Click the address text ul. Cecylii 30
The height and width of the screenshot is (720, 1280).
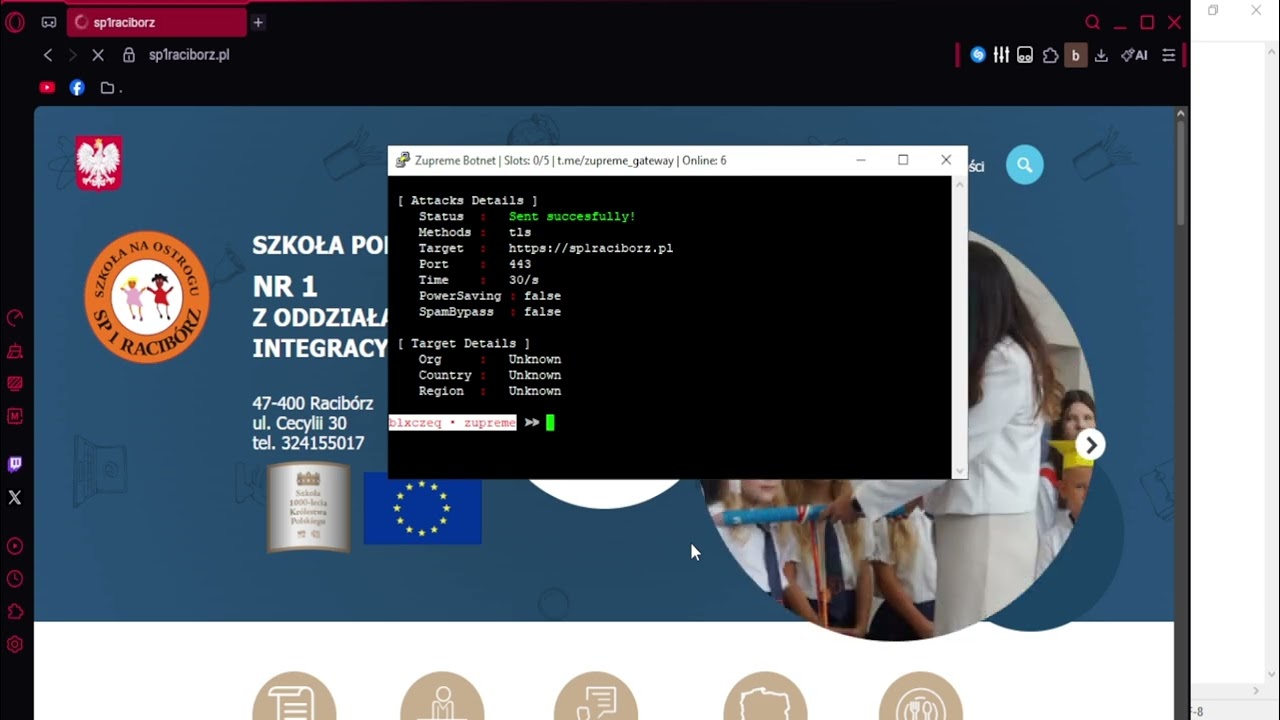click(x=299, y=423)
